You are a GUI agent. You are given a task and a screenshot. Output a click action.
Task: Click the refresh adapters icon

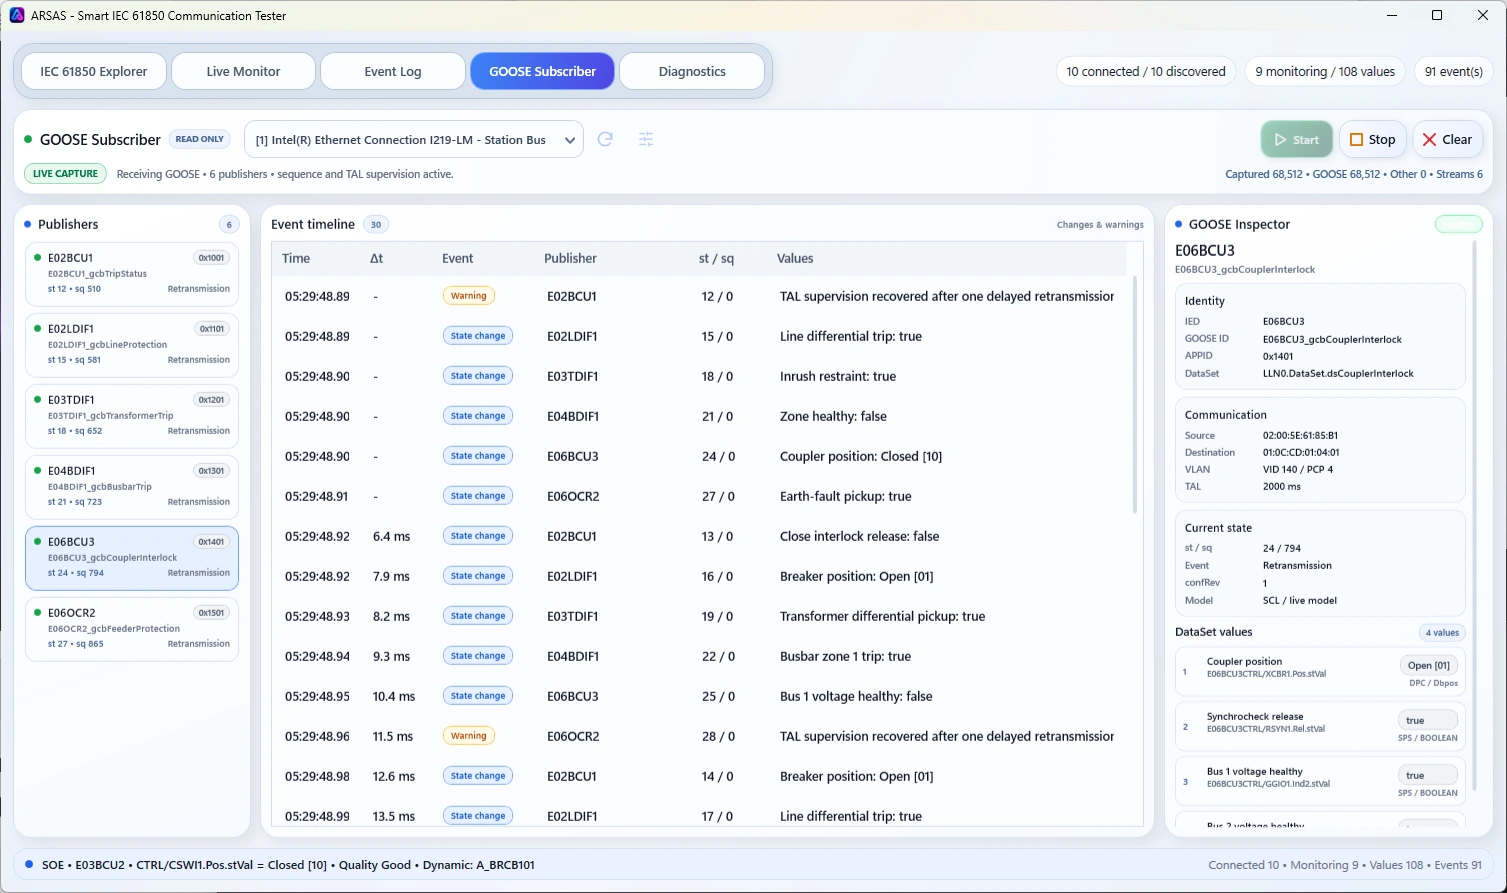[x=605, y=140]
